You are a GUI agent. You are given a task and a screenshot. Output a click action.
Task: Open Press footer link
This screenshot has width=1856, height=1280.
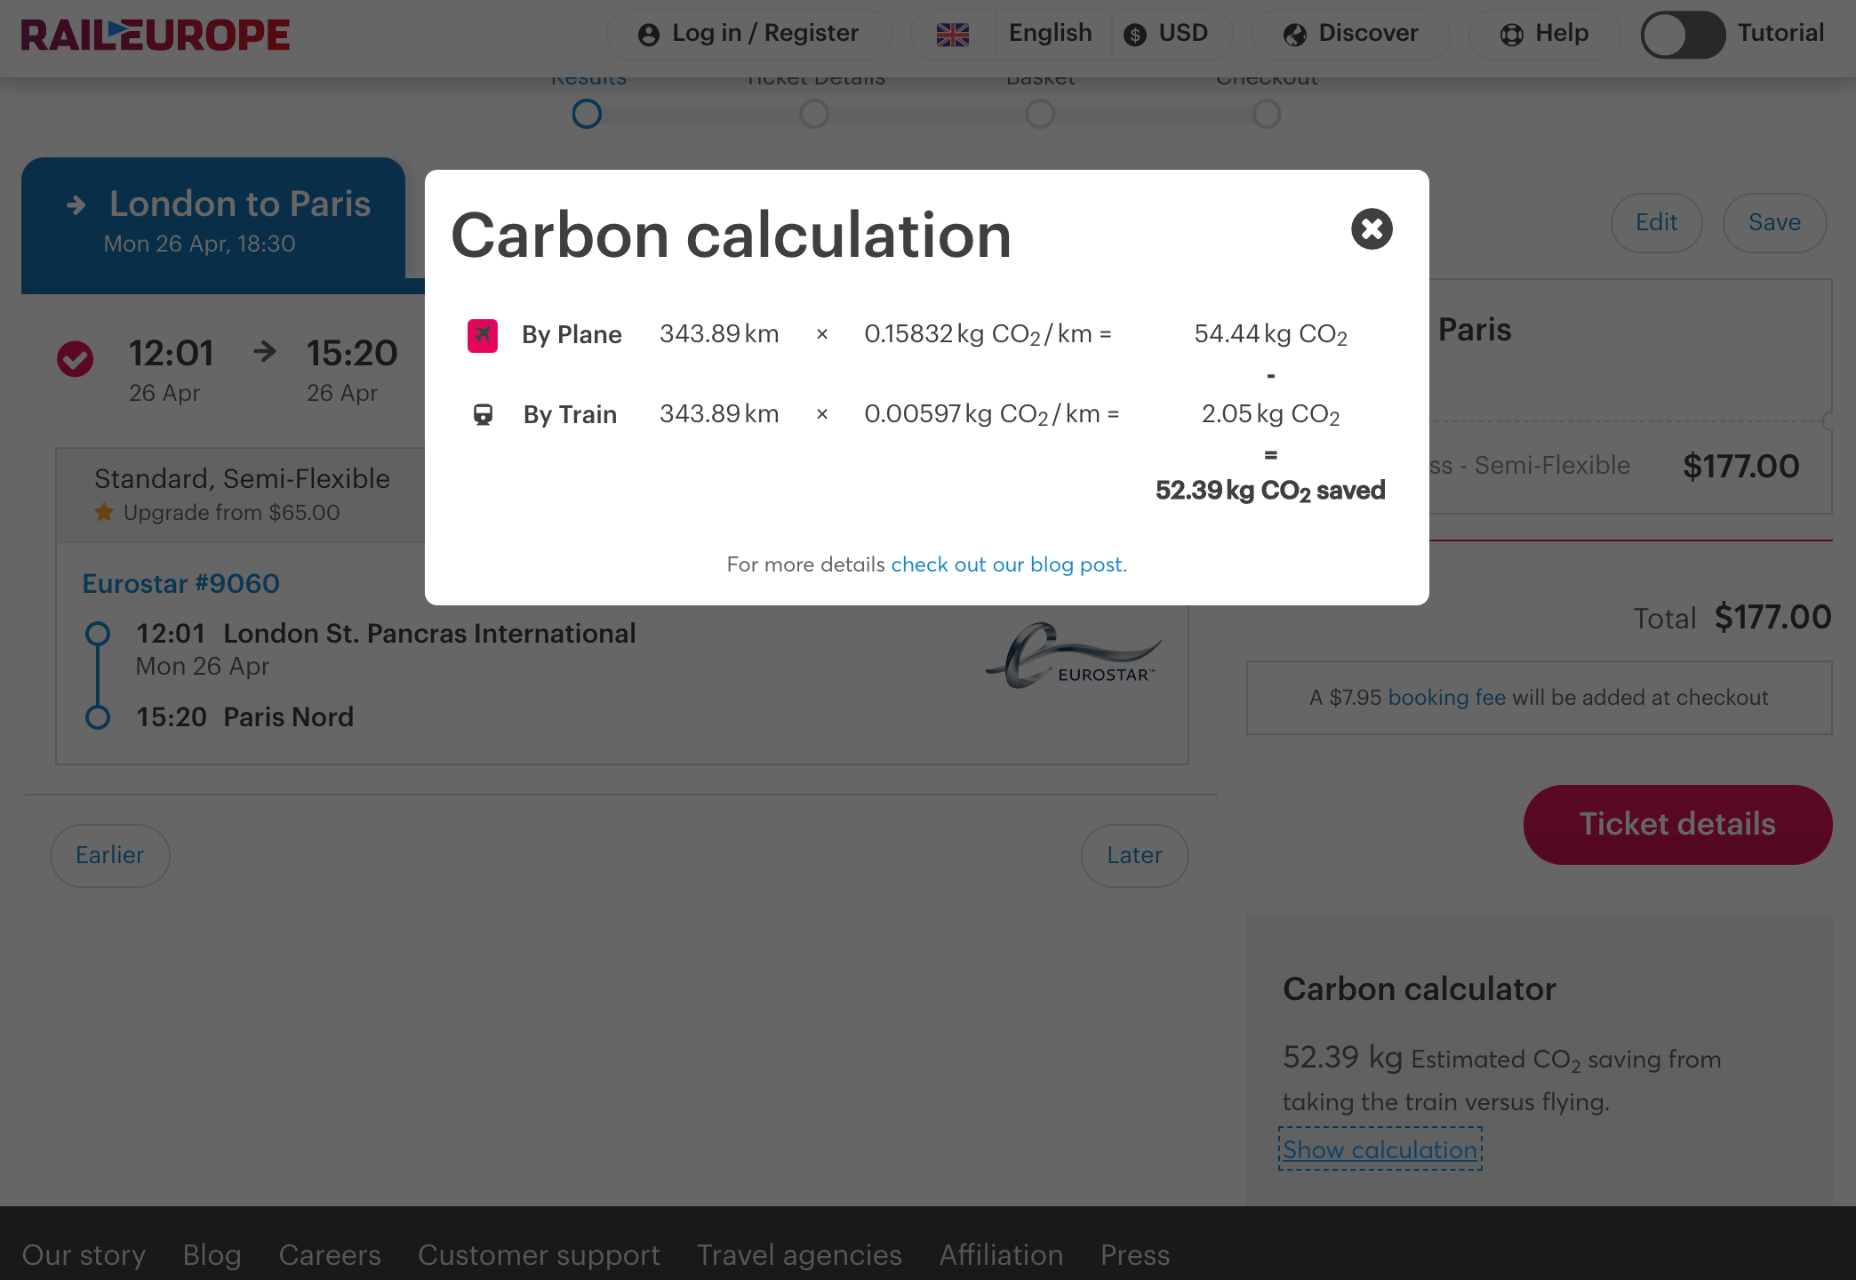[1135, 1254]
